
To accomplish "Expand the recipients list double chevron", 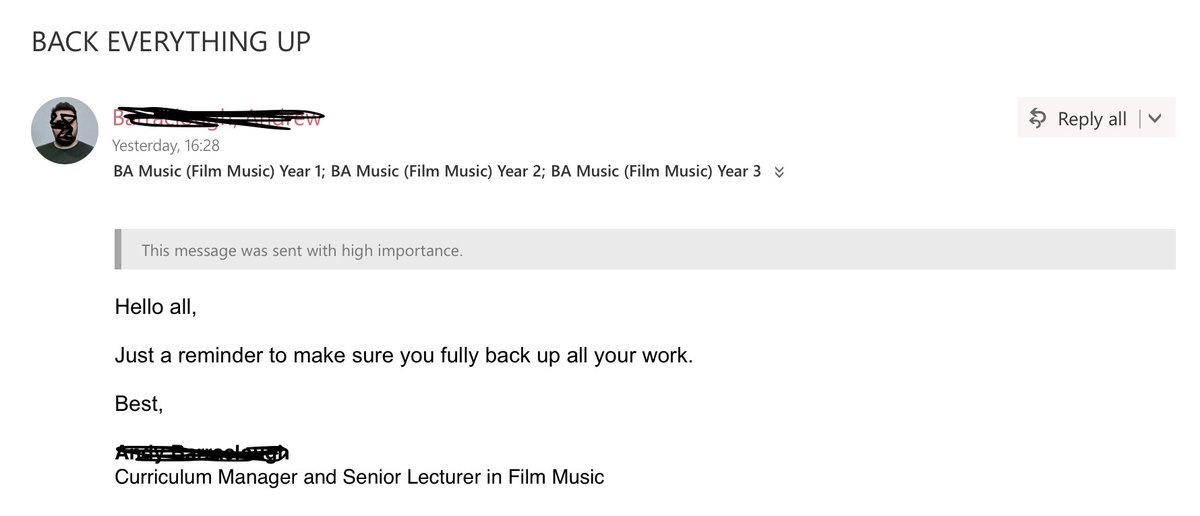I will point(780,172).
